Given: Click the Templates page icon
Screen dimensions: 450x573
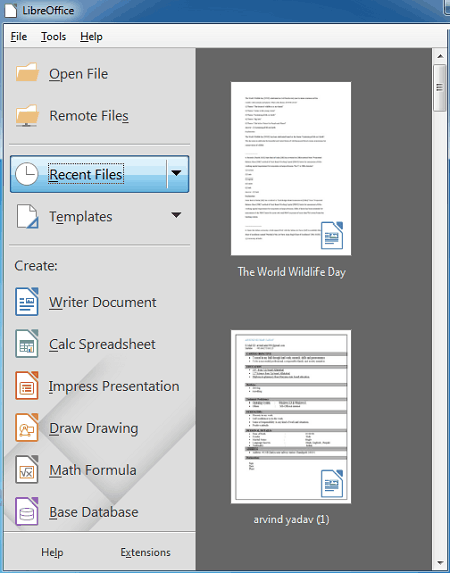Looking at the screenshot, I should (27, 216).
